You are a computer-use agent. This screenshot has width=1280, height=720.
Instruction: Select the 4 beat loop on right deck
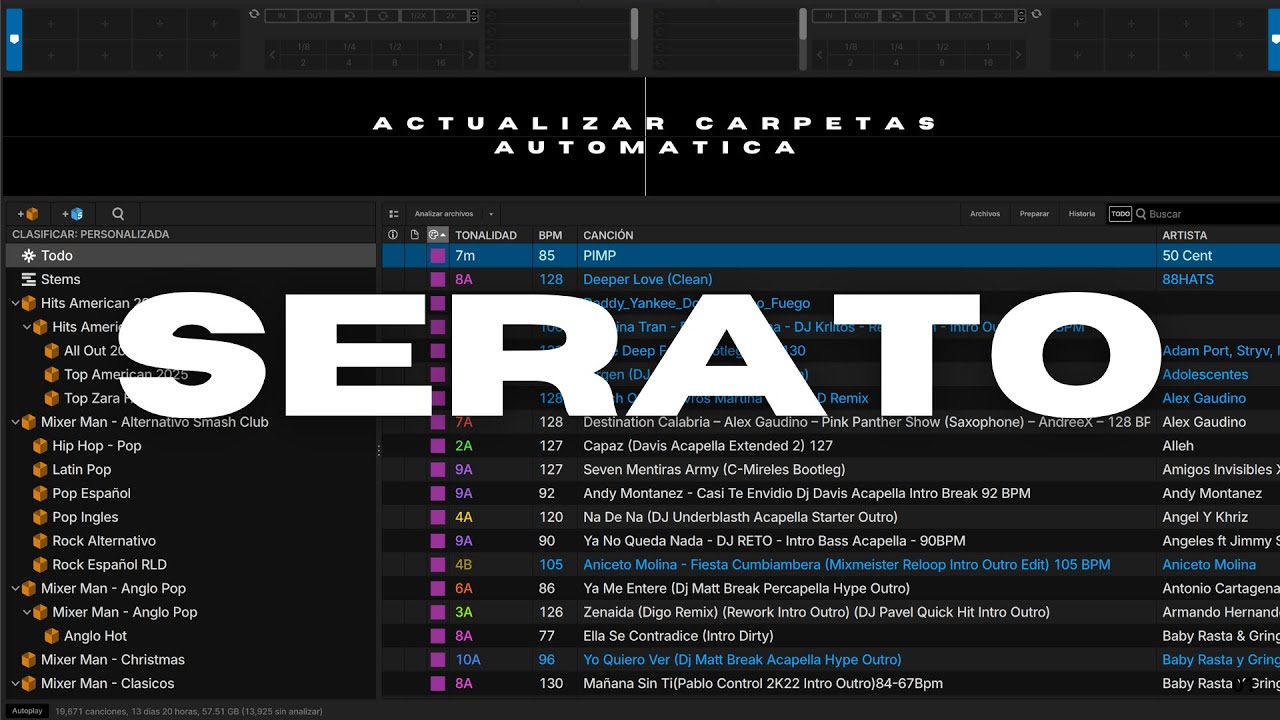click(x=896, y=62)
